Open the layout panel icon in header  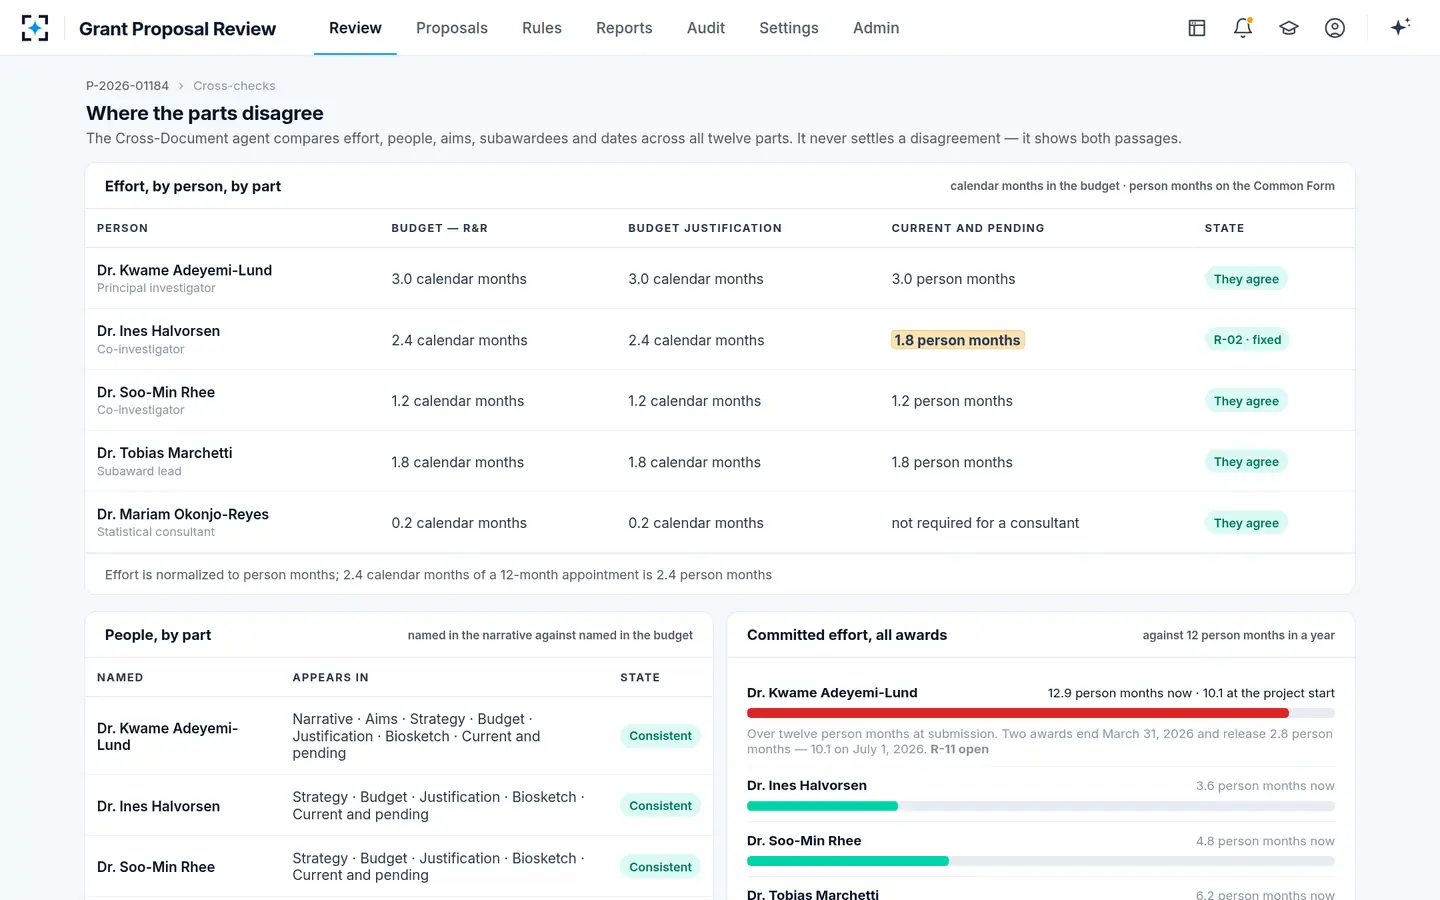pyautogui.click(x=1197, y=28)
